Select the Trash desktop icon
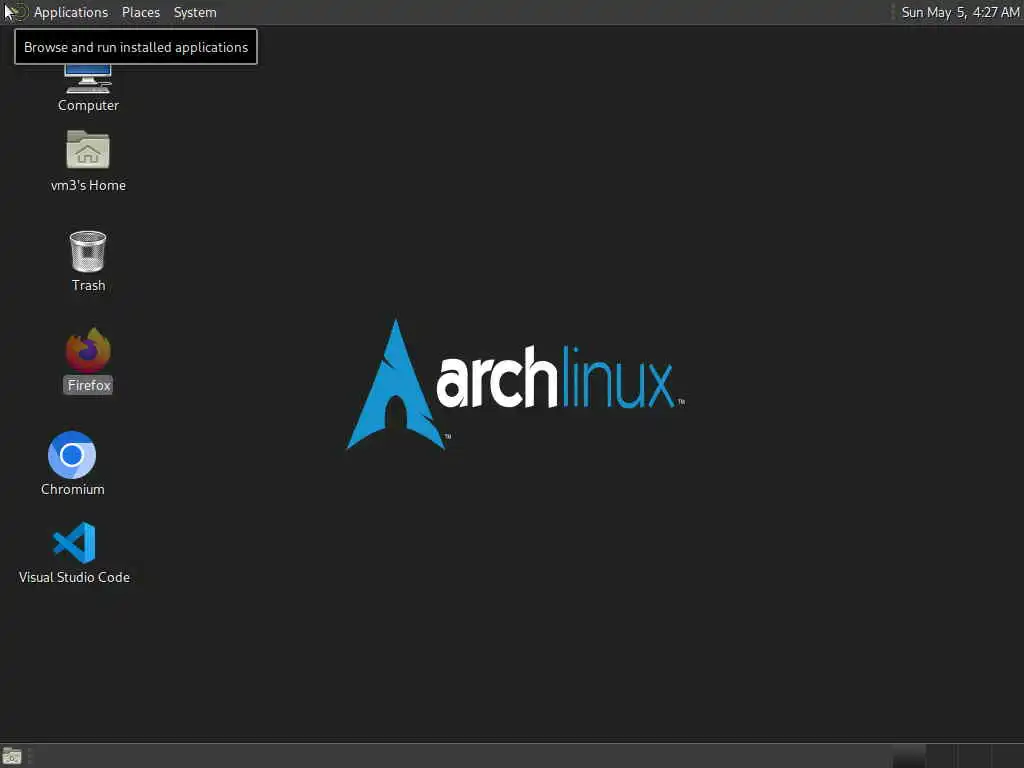 click(x=88, y=251)
